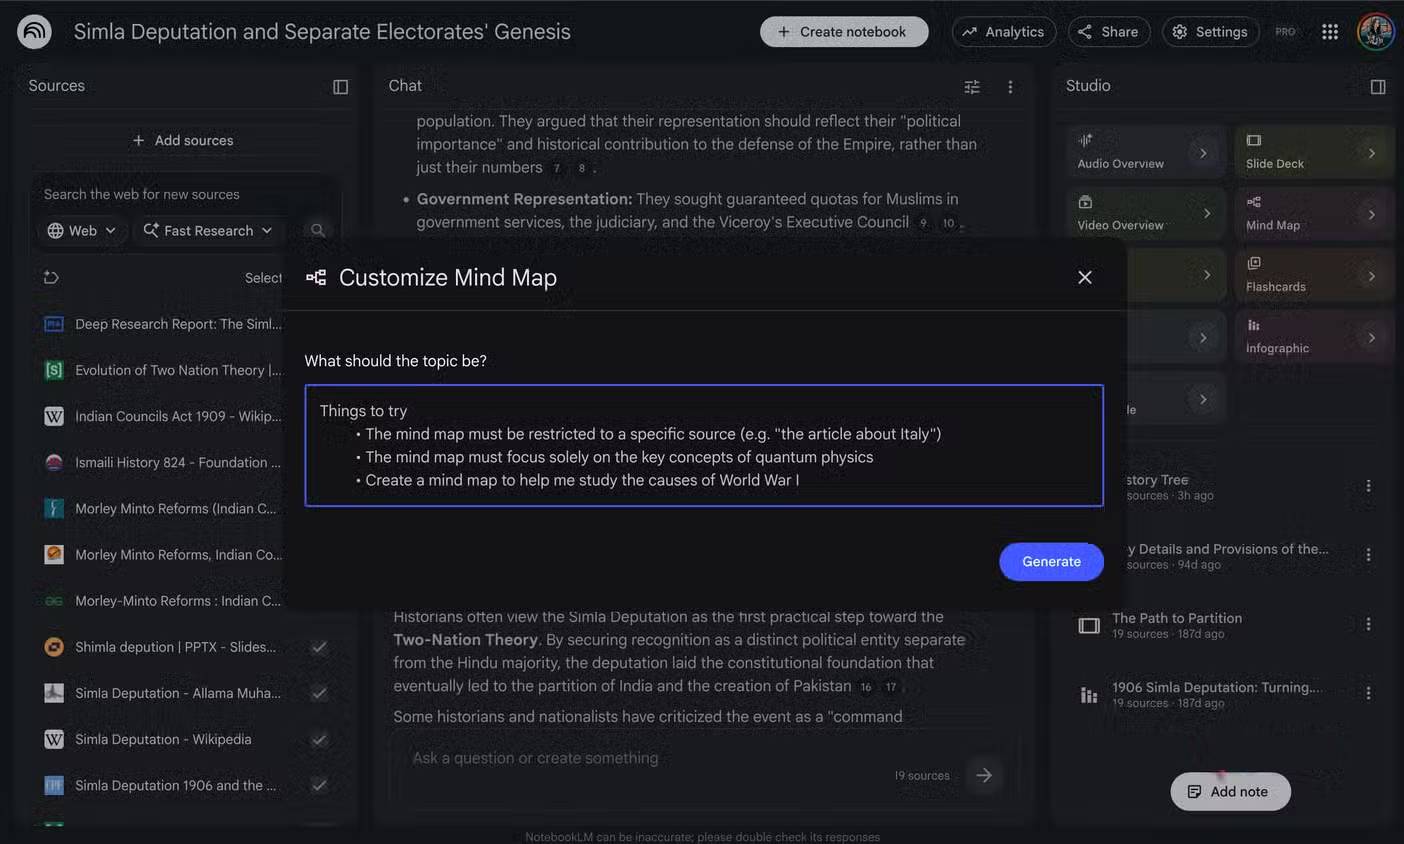
Task: Click Create notebook button
Action: point(844,32)
